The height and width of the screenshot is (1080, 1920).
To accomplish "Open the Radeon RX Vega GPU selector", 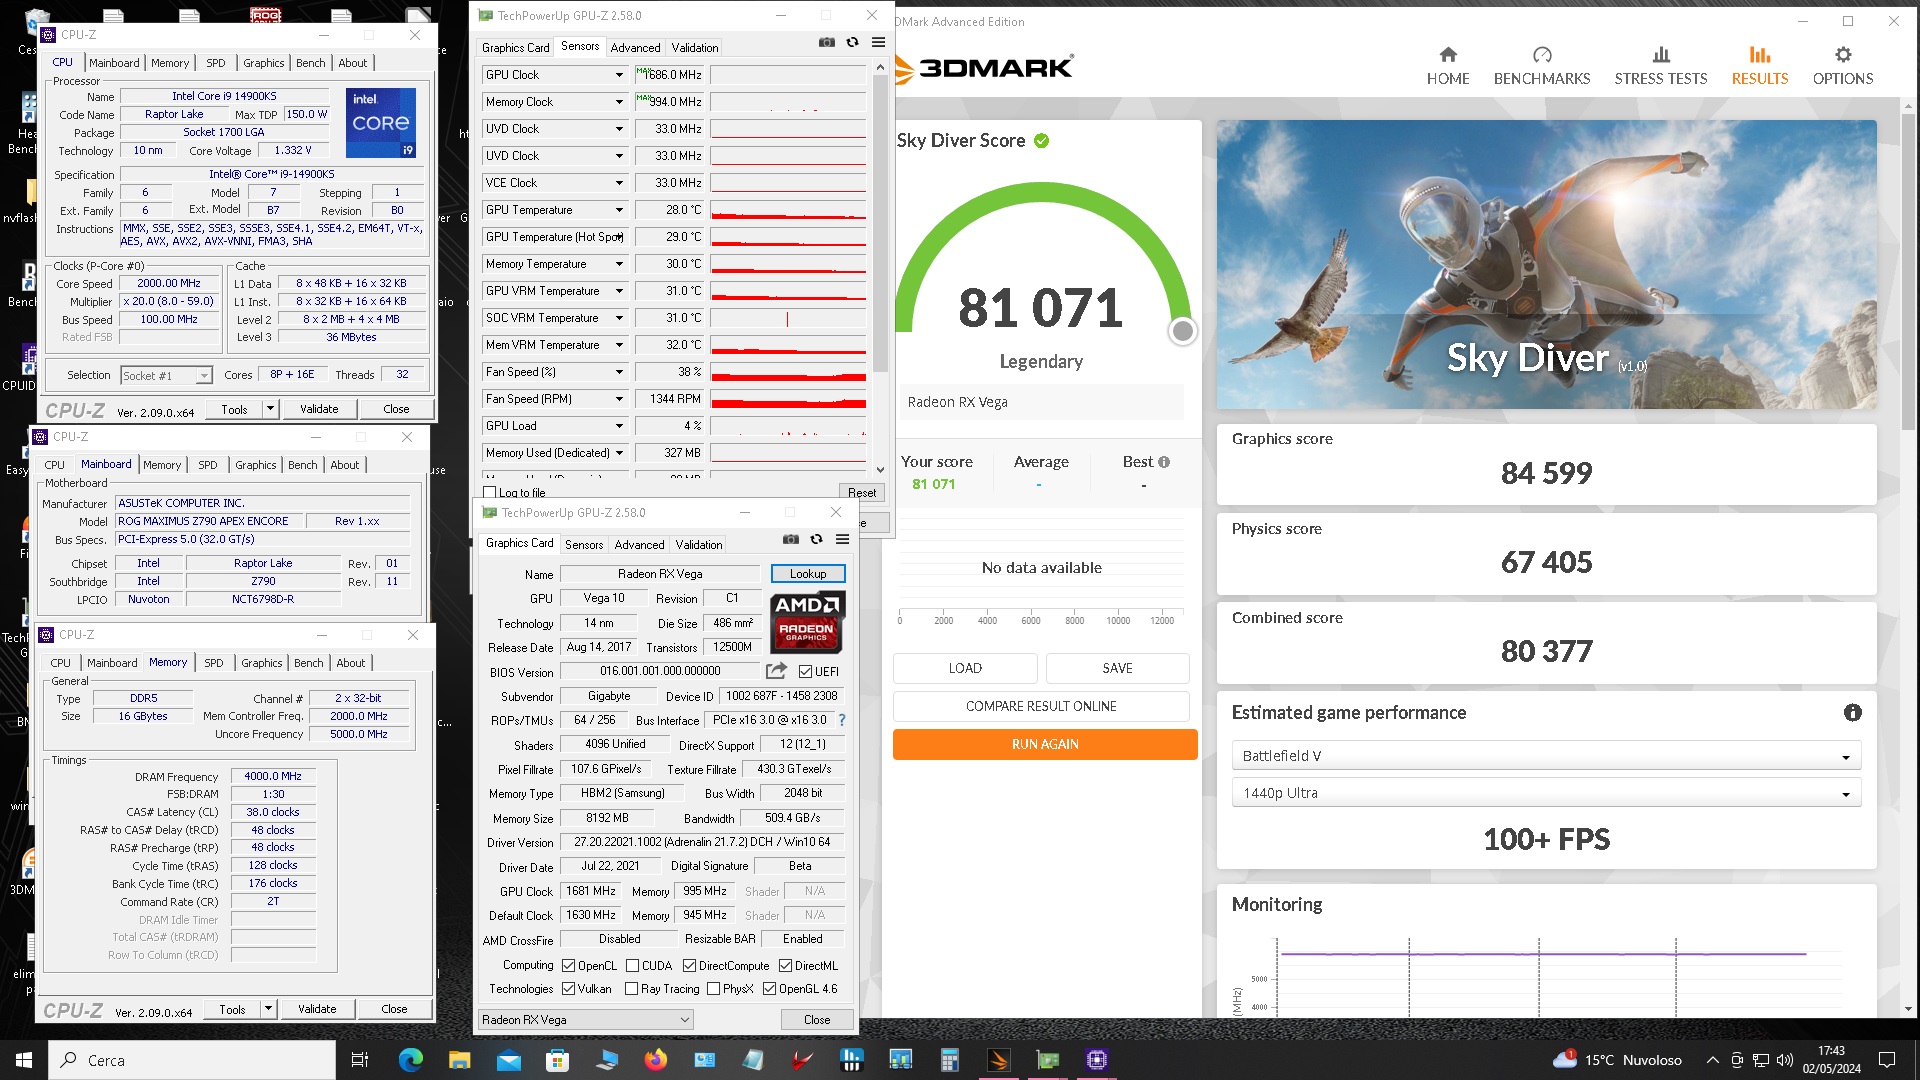I will [x=585, y=1020].
